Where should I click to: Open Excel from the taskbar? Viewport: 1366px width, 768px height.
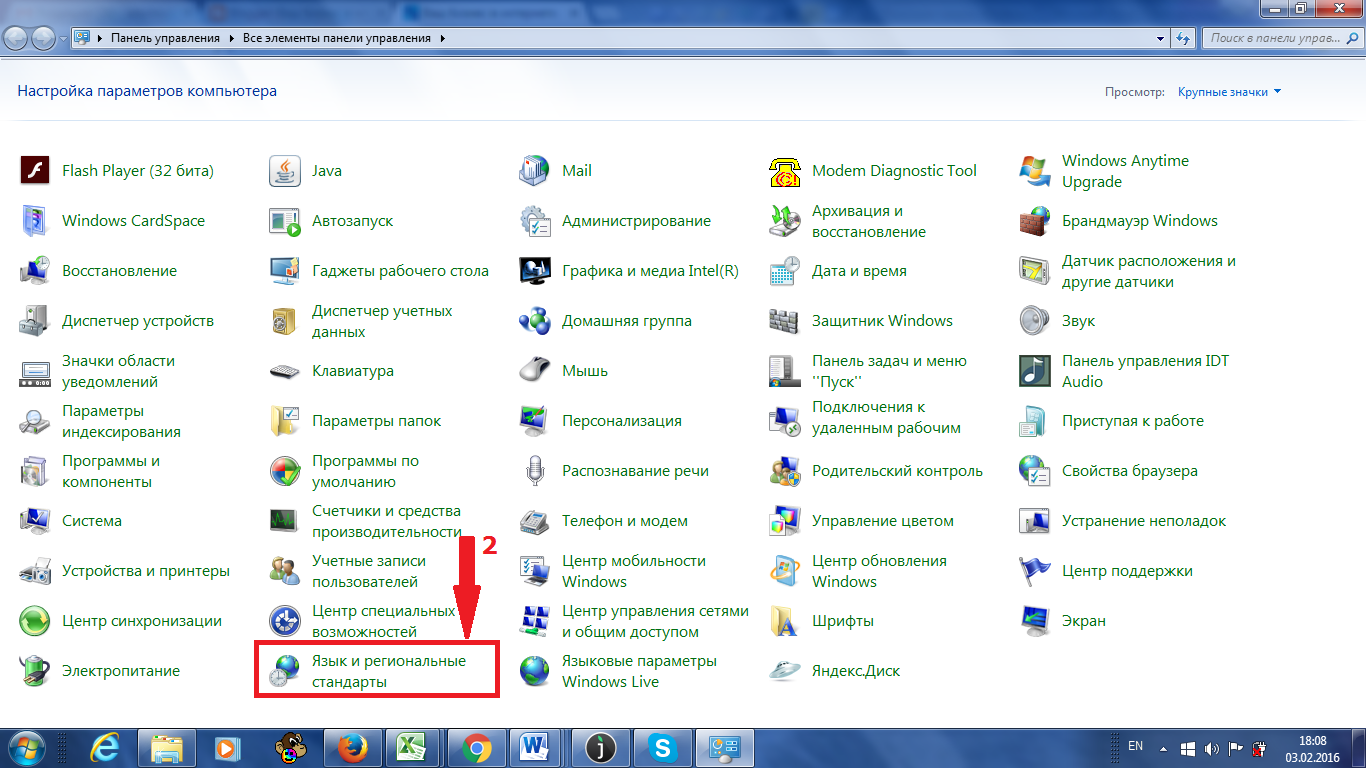point(411,747)
